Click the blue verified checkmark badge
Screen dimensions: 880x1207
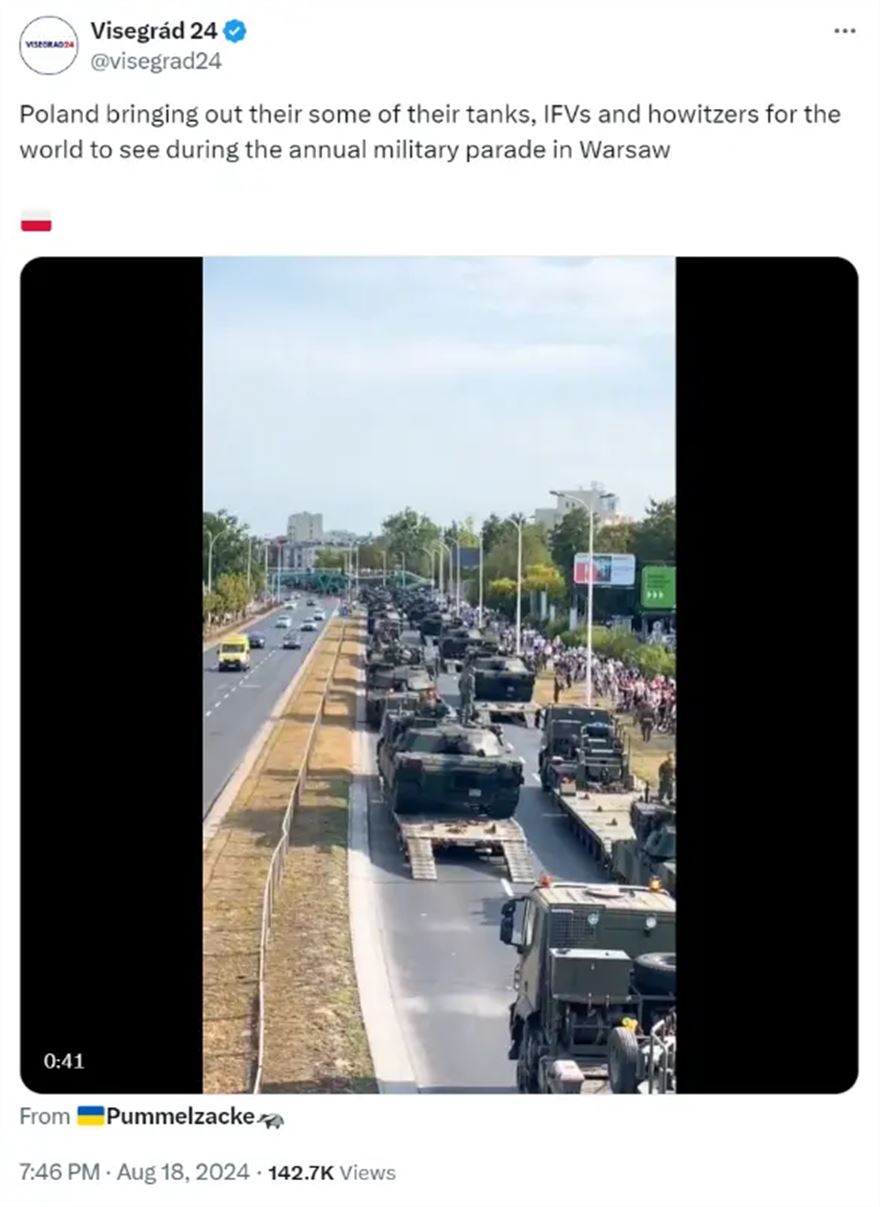tap(235, 32)
